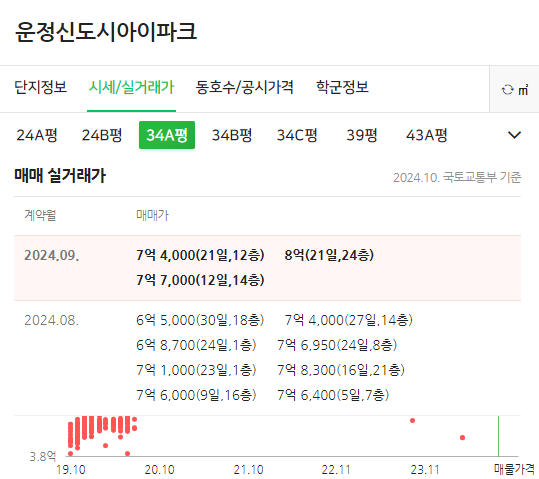Select the 2024.08. contract month row
Screen dimensions: 539x479
coord(267,358)
